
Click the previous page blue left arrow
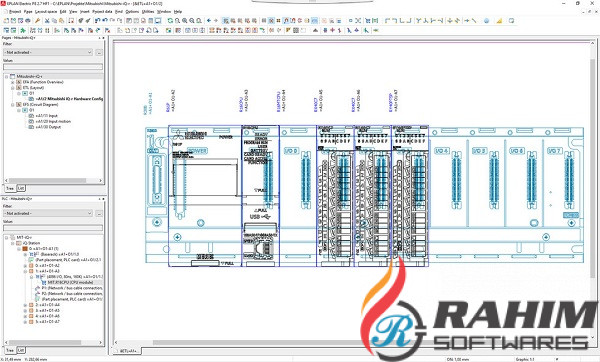[x=209, y=21]
